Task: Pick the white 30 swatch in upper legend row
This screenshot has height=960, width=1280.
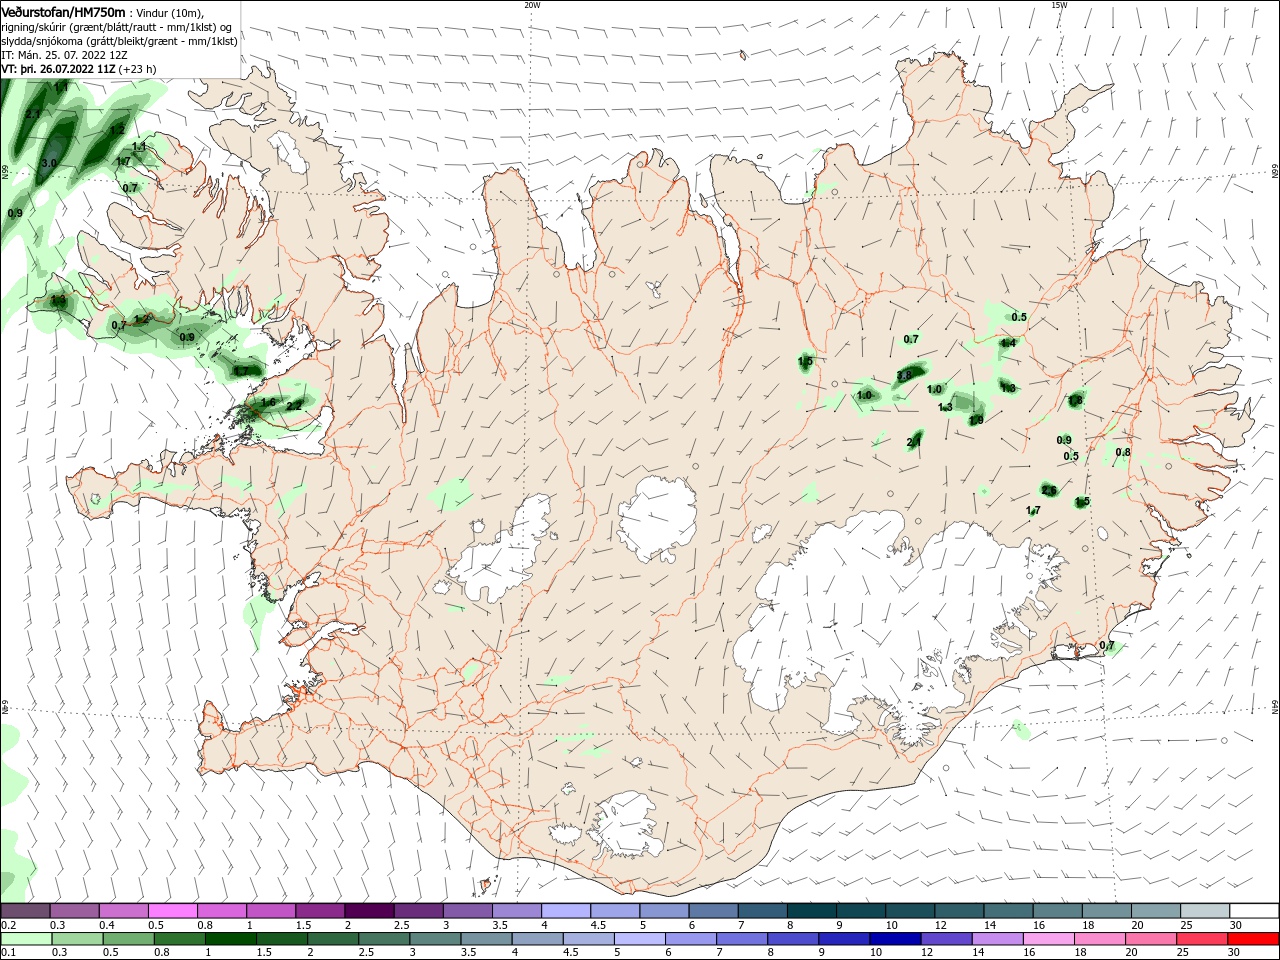Action: coord(1255,911)
